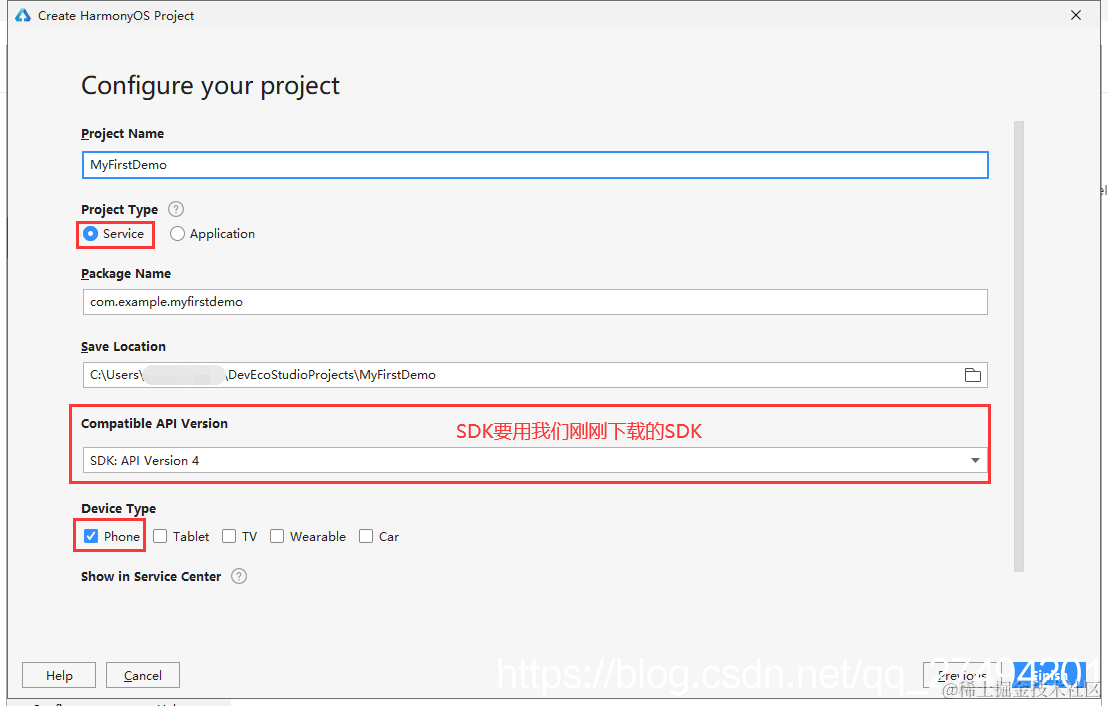Click the Show in Service Center help icon

coord(240,576)
